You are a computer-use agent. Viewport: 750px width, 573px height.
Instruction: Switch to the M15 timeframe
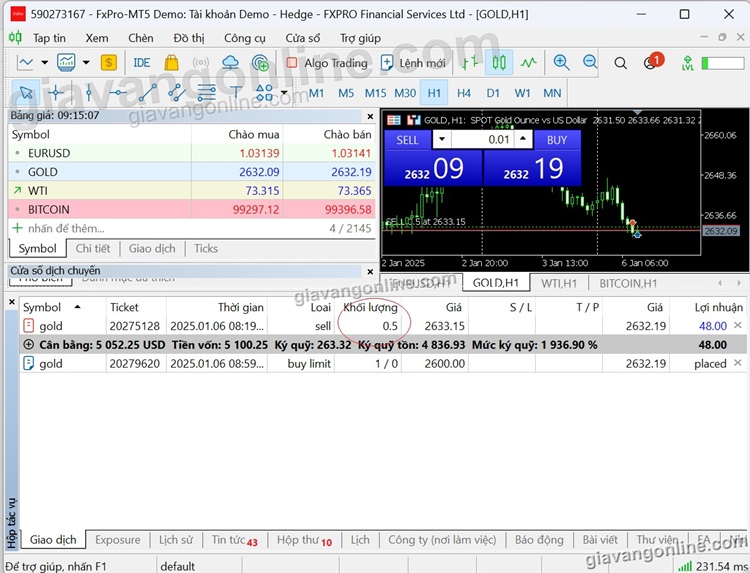click(x=375, y=93)
